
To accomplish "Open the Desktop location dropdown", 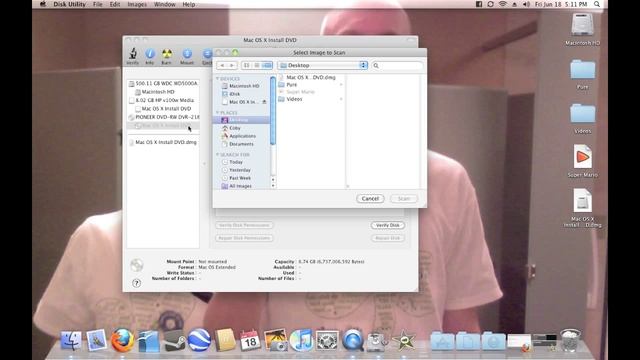I will [x=322, y=65].
